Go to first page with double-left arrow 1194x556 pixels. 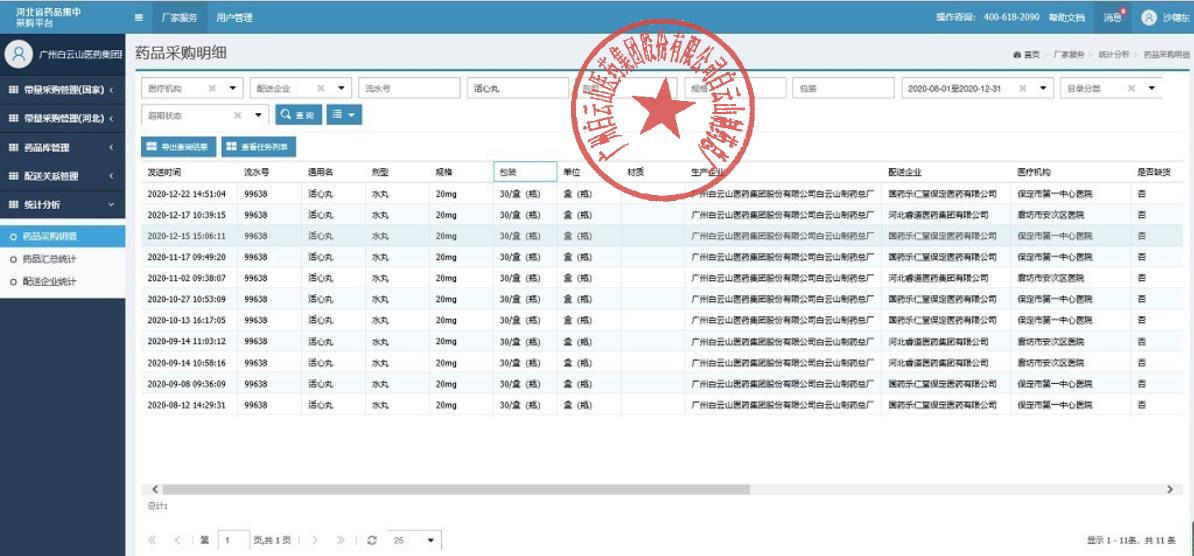(152, 540)
